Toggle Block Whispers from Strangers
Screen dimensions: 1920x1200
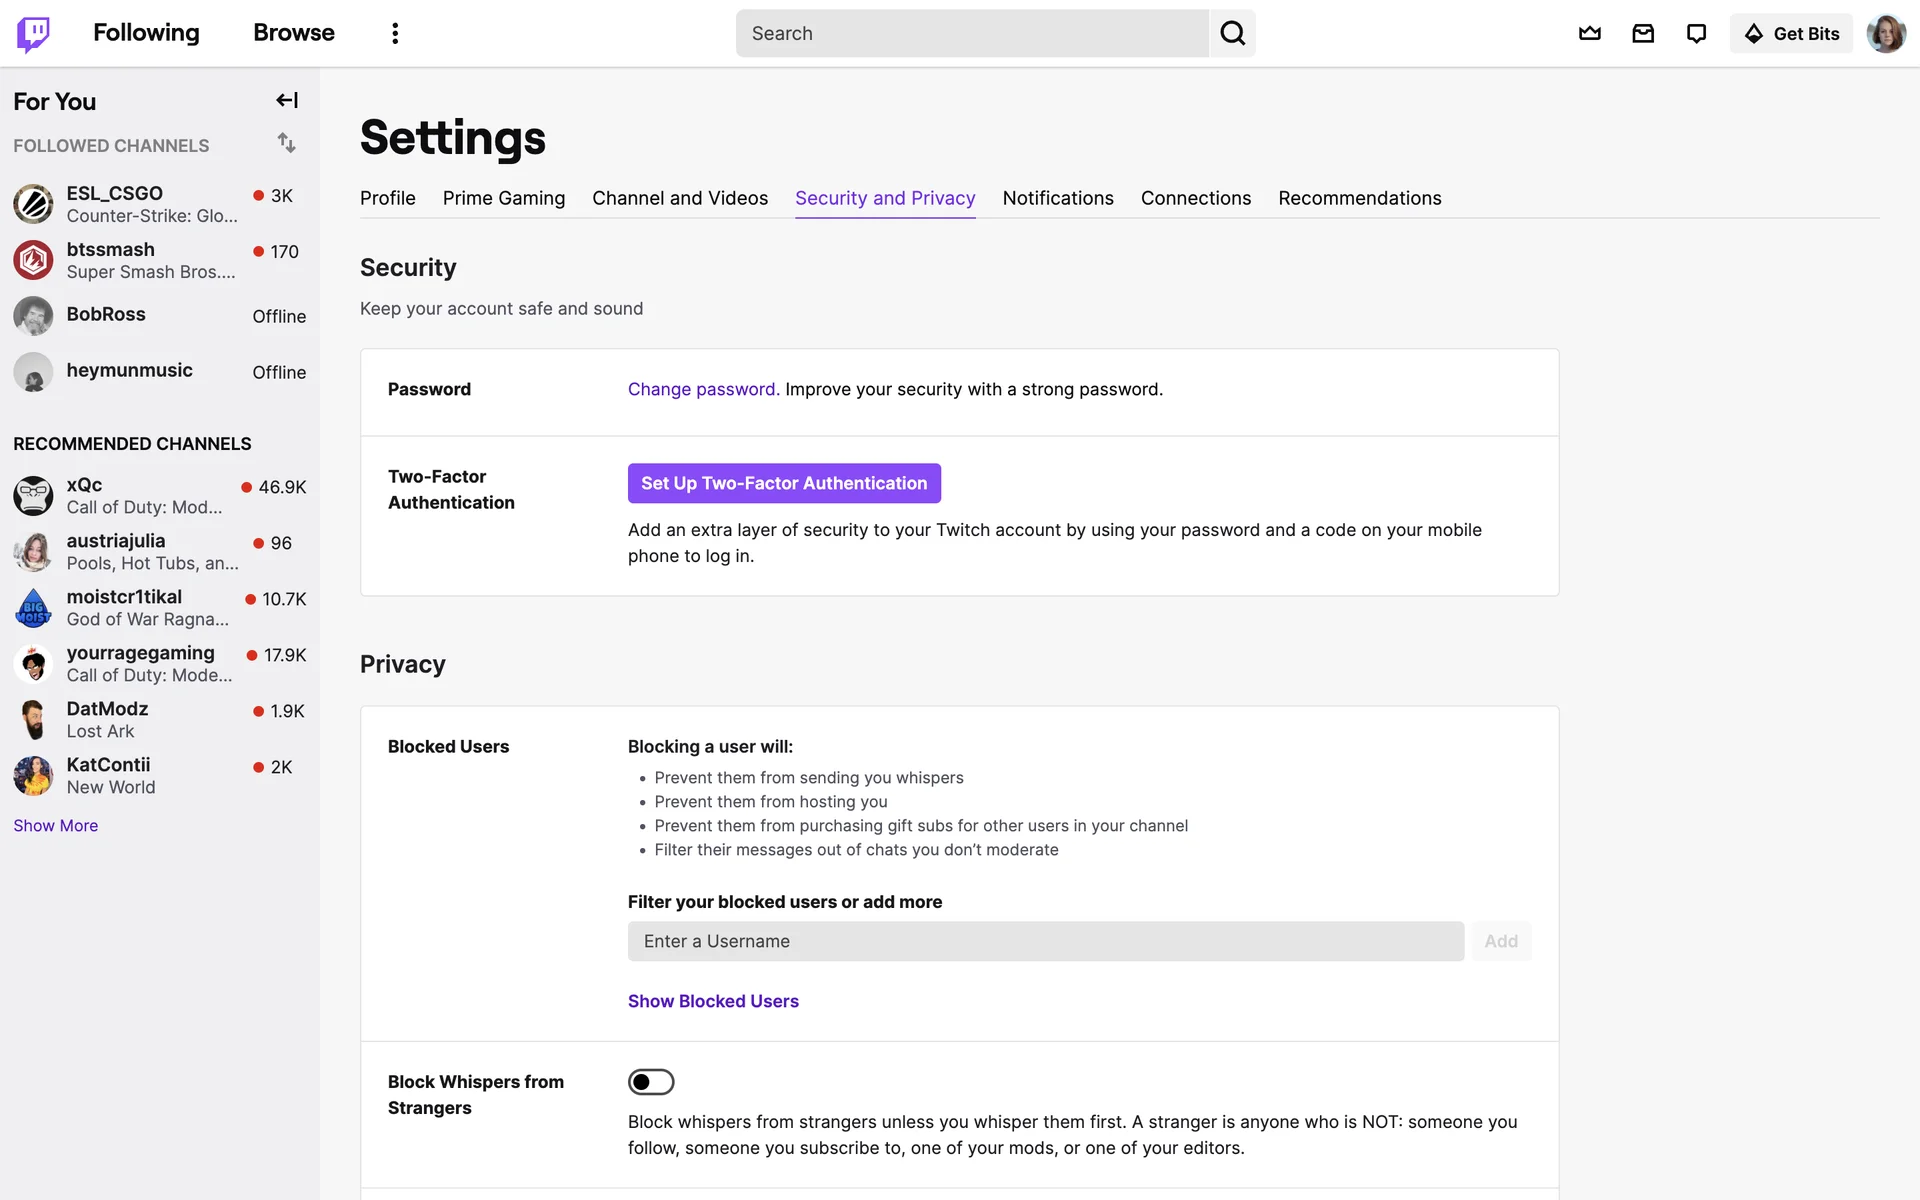click(651, 1082)
